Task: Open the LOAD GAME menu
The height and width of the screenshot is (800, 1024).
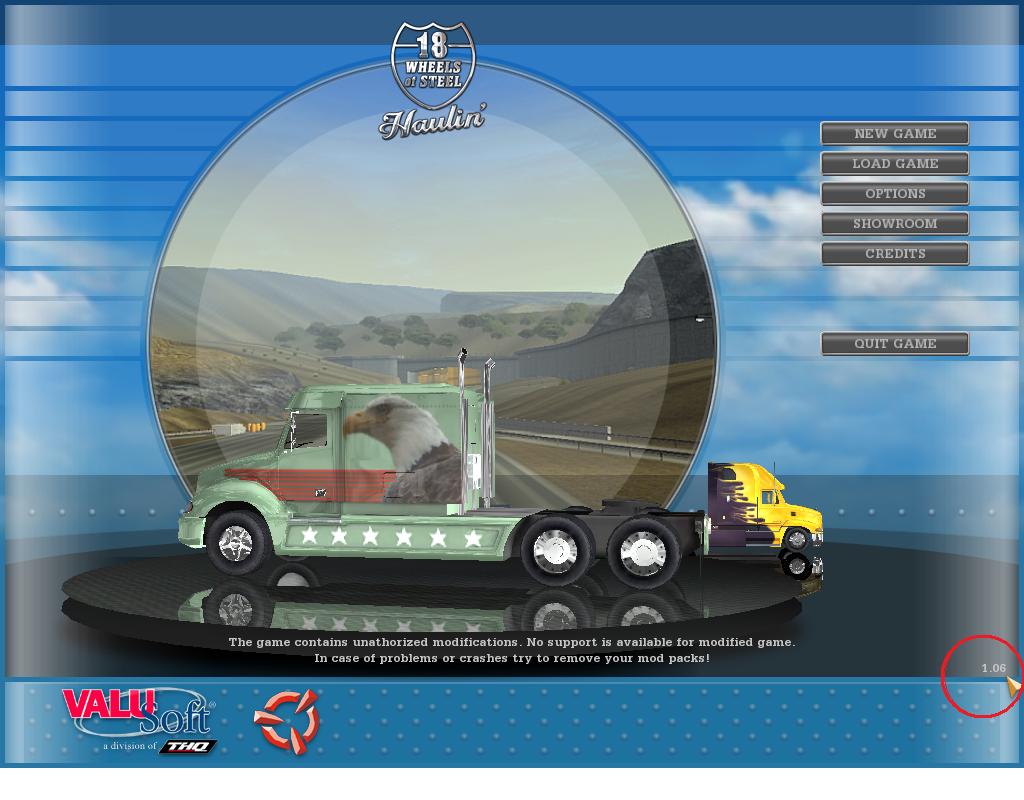Action: (895, 163)
